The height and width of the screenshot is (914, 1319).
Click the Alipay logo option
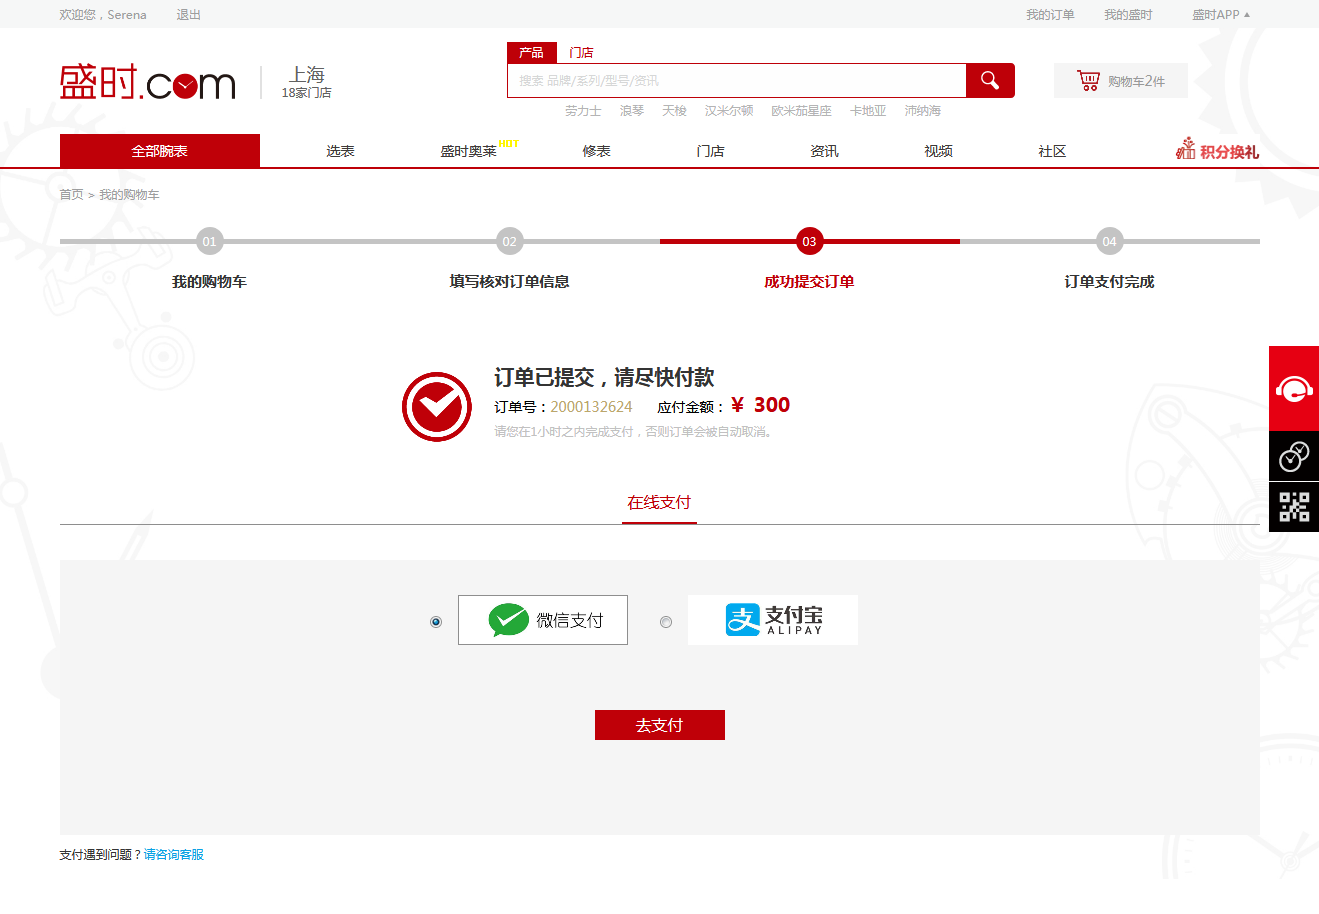pos(773,620)
